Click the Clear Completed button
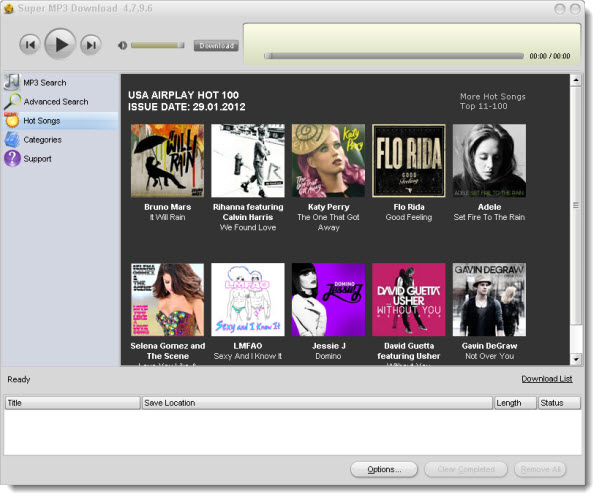This screenshot has width=600, height=500. click(466, 469)
